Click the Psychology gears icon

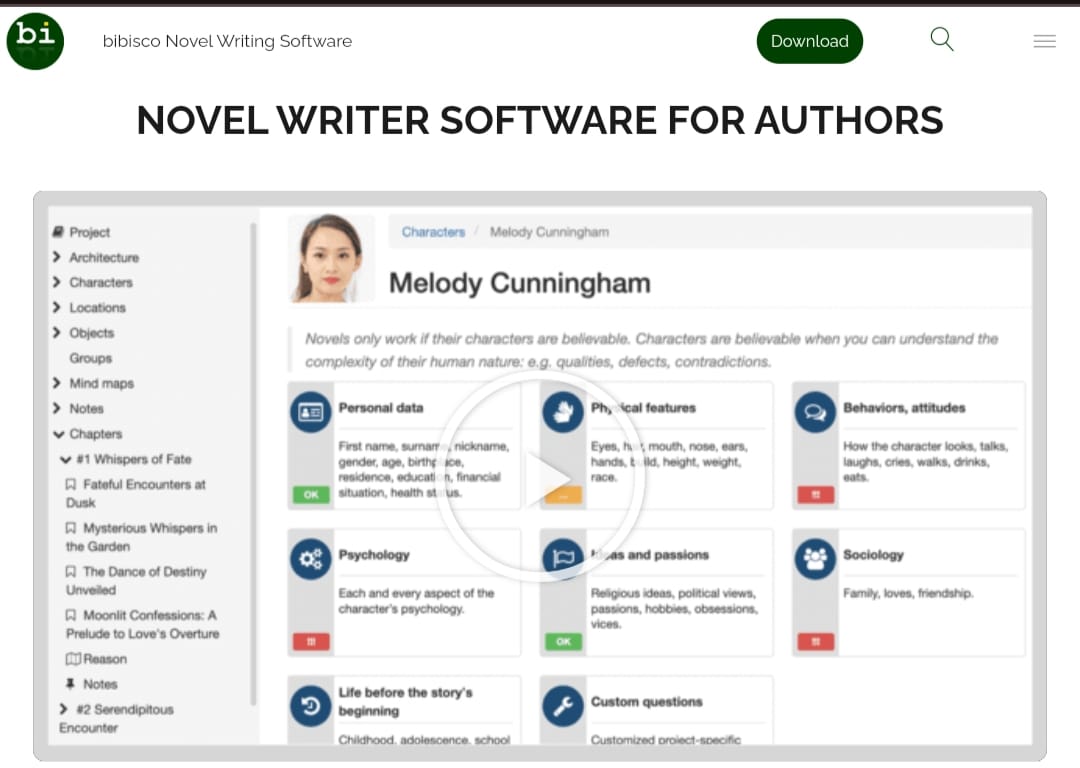click(311, 559)
